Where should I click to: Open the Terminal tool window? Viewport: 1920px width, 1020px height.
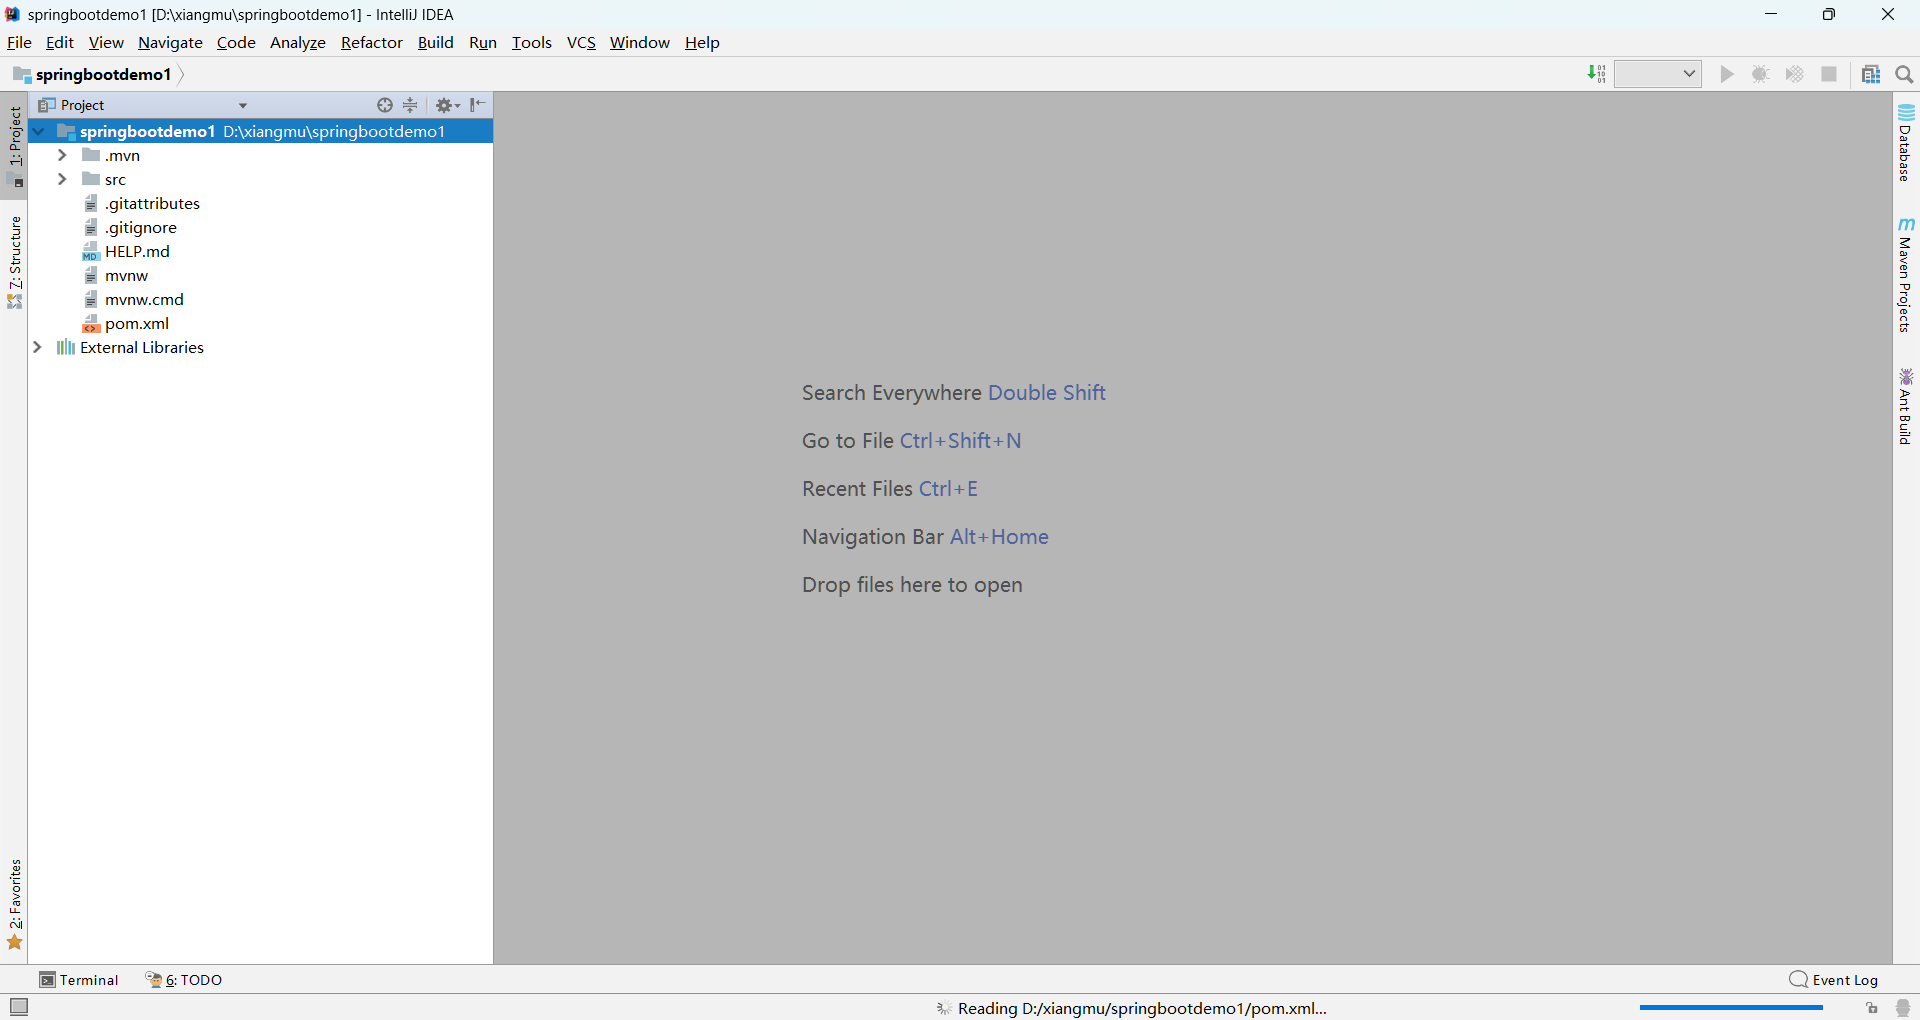[x=79, y=980]
